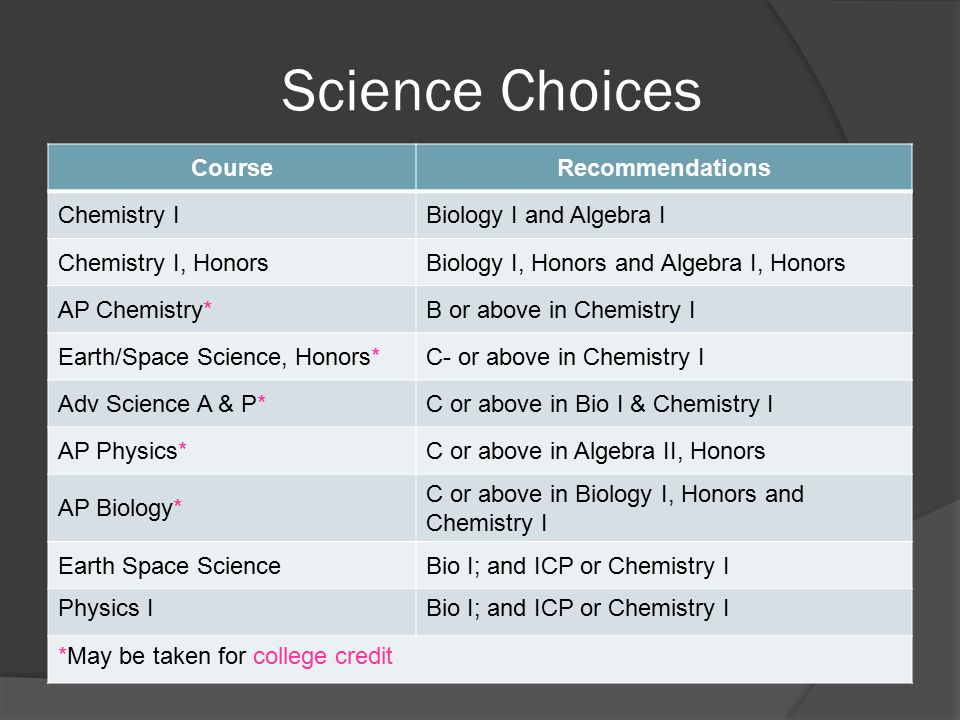Select the Course column header

(231, 167)
